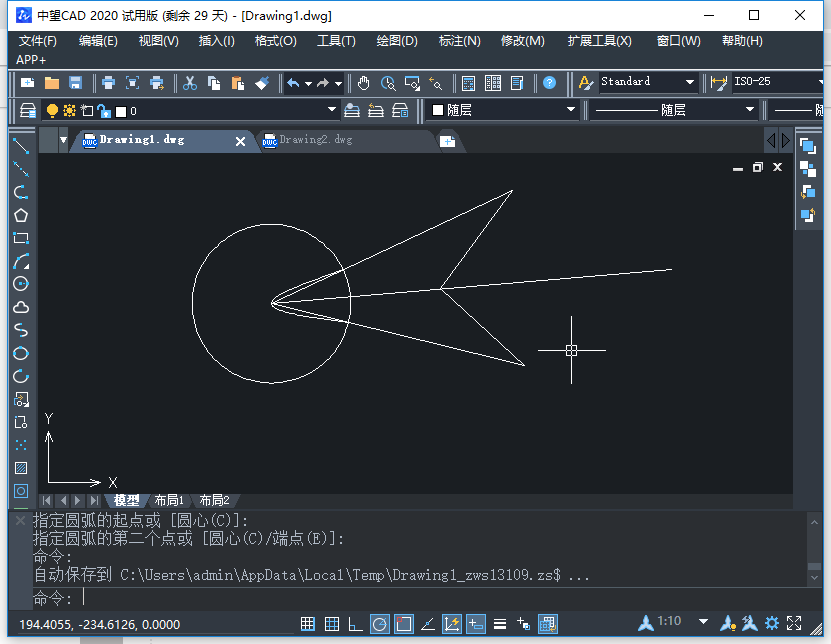831x644 pixels.
Task: Select the Hatch tool
Action: click(x=20, y=468)
